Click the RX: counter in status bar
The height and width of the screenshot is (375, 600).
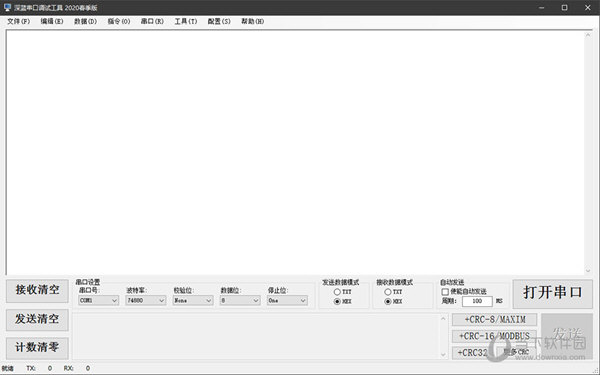(x=77, y=368)
